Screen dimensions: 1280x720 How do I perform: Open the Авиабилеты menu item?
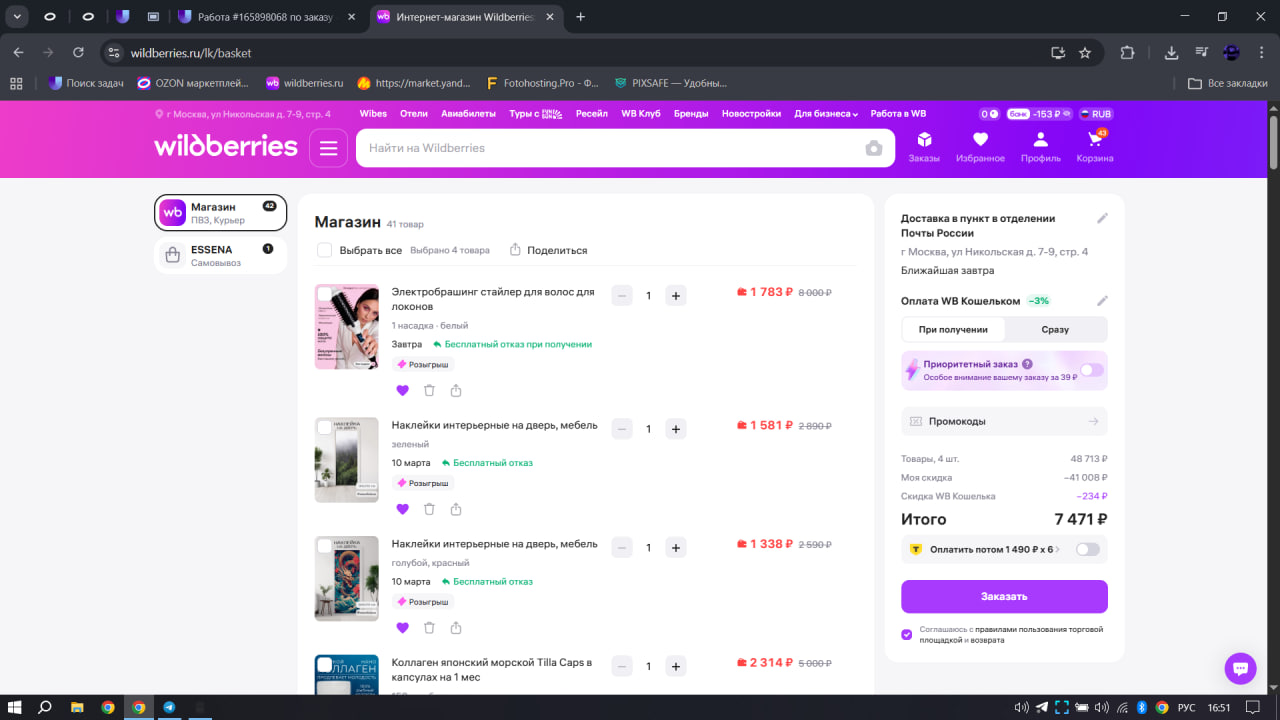pyautogui.click(x=468, y=114)
